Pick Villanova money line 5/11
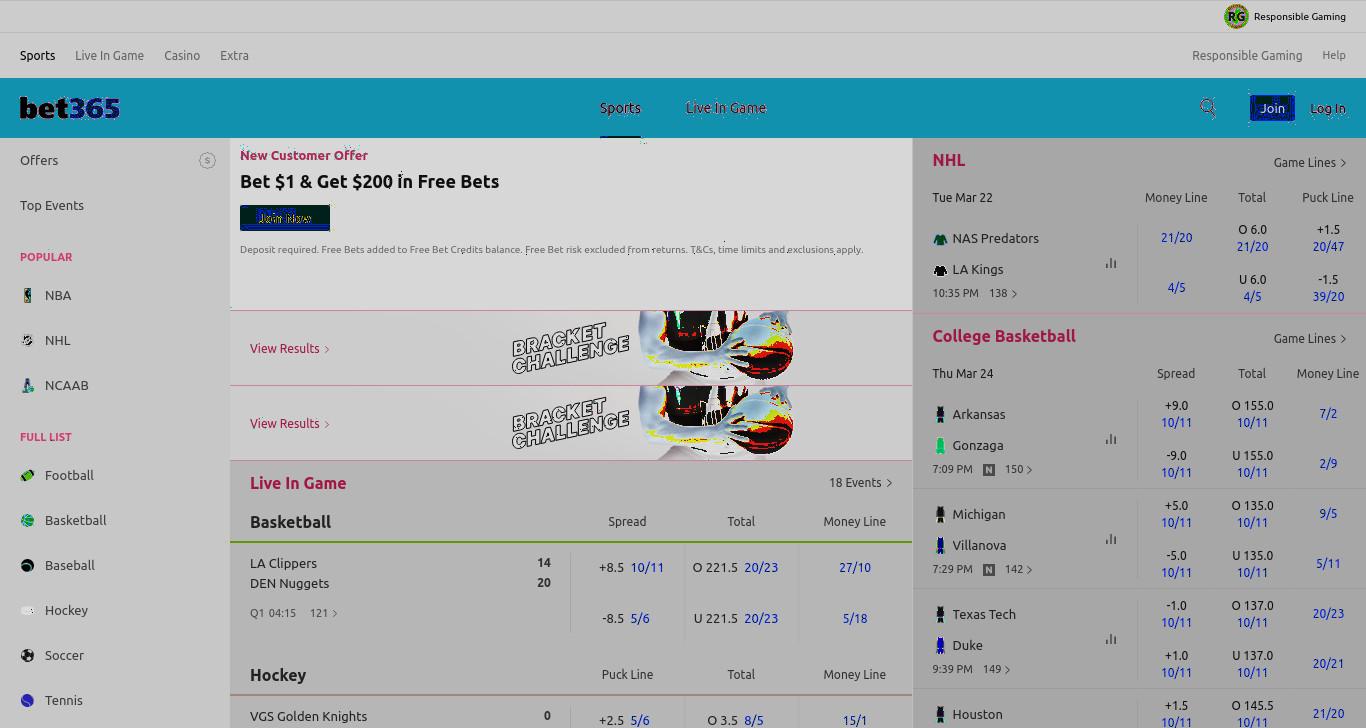This screenshot has height=728, width=1366. [x=1328, y=563]
